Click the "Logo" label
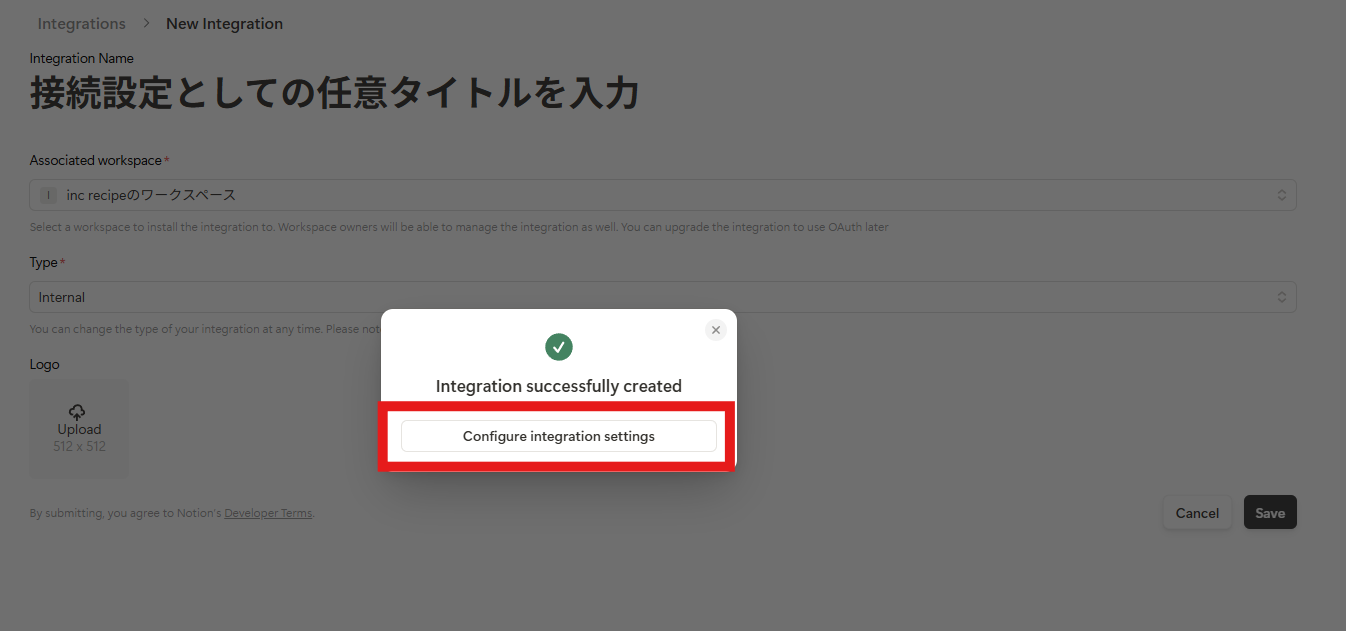The width and height of the screenshot is (1346, 631). click(x=45, y=364)
